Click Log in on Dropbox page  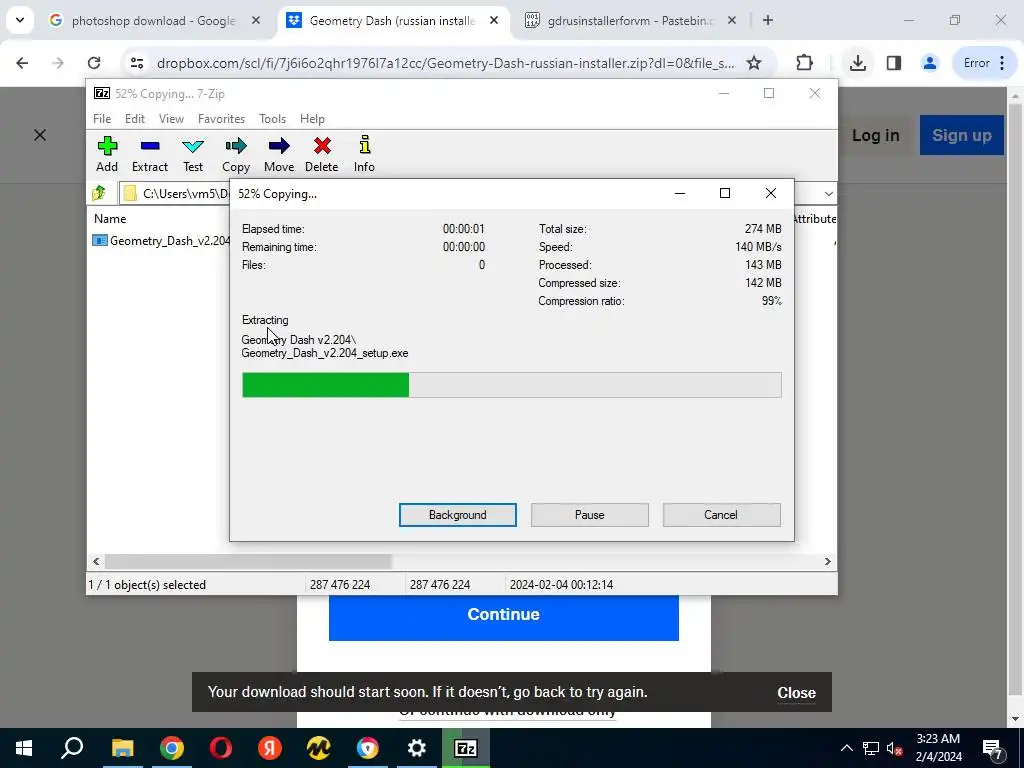pos(876,135)
